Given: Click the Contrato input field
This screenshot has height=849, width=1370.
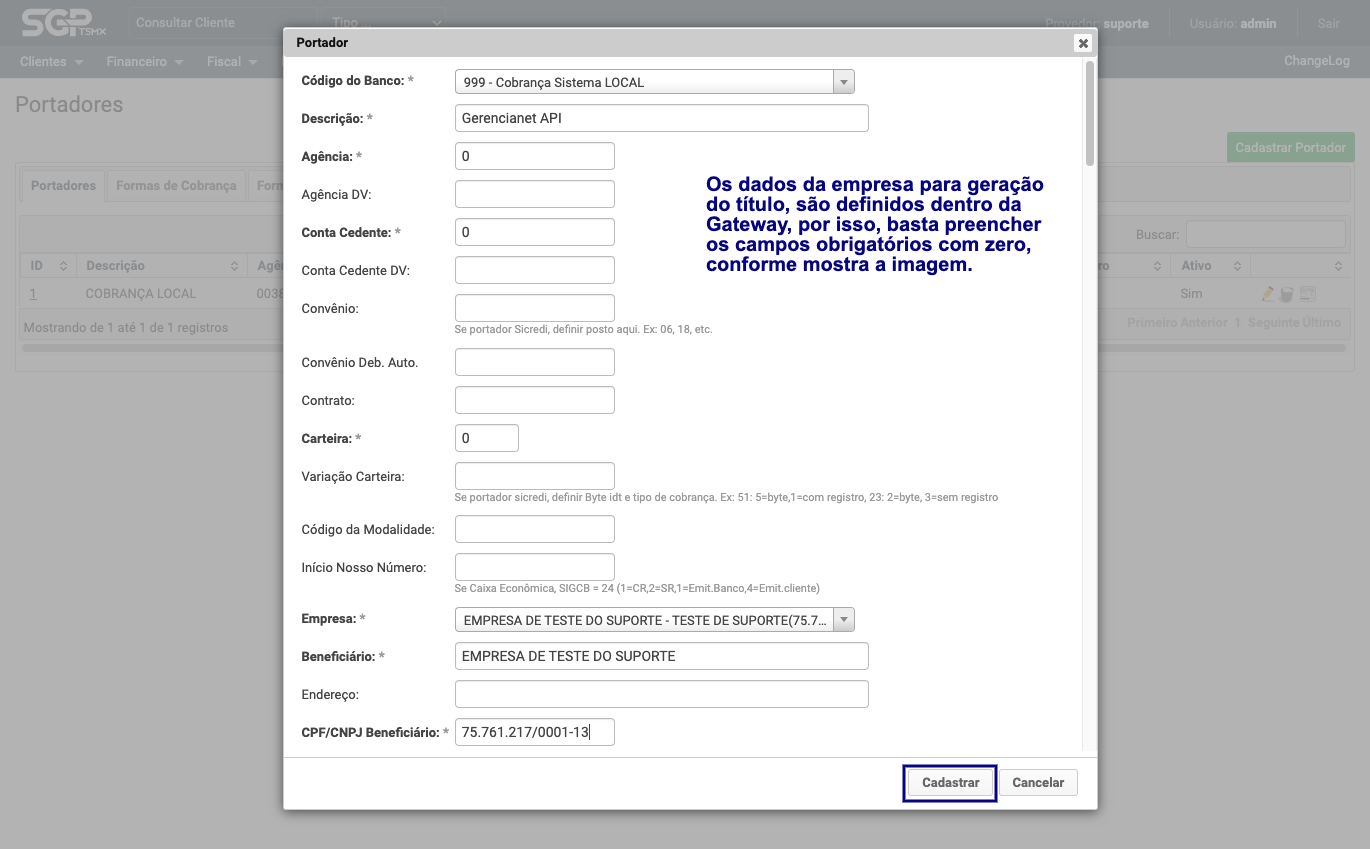Looking at the screenshot, I should pyautogui.click(x=534, y=400).
